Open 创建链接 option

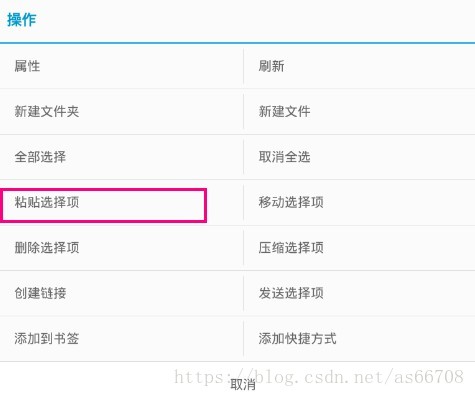coord(121,293)
